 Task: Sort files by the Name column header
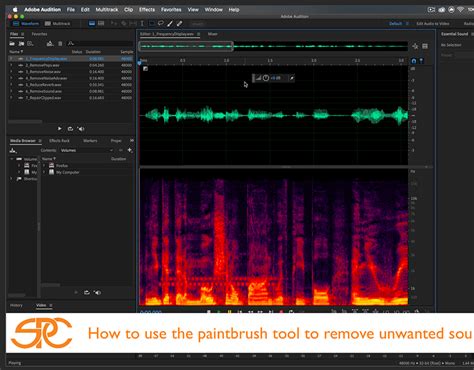point(16,52)
